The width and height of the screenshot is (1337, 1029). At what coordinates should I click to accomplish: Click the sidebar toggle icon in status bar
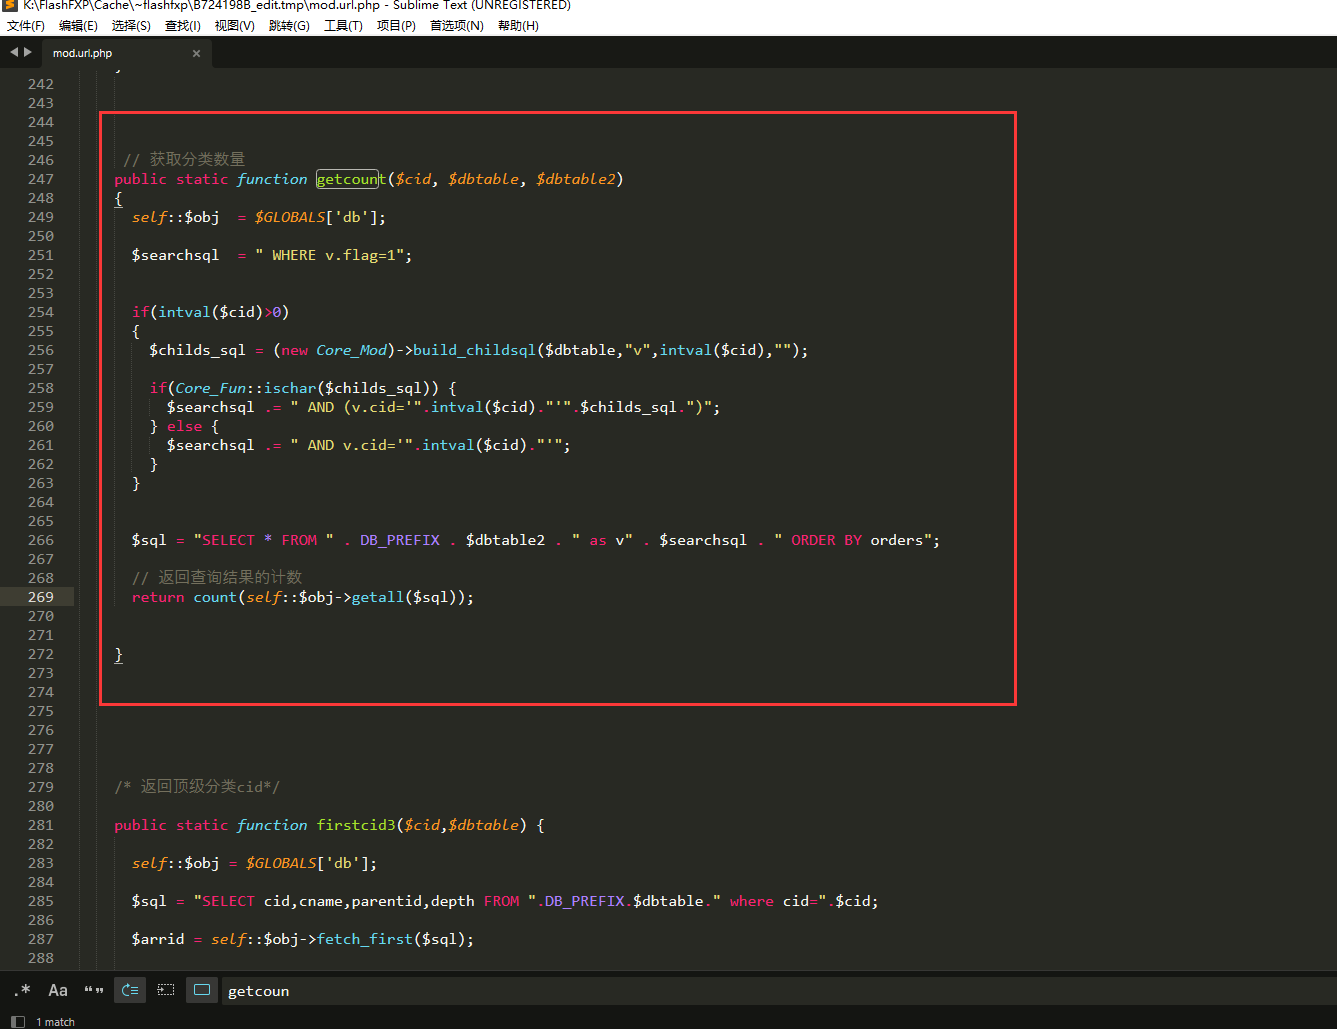(x=17, y=1021)
